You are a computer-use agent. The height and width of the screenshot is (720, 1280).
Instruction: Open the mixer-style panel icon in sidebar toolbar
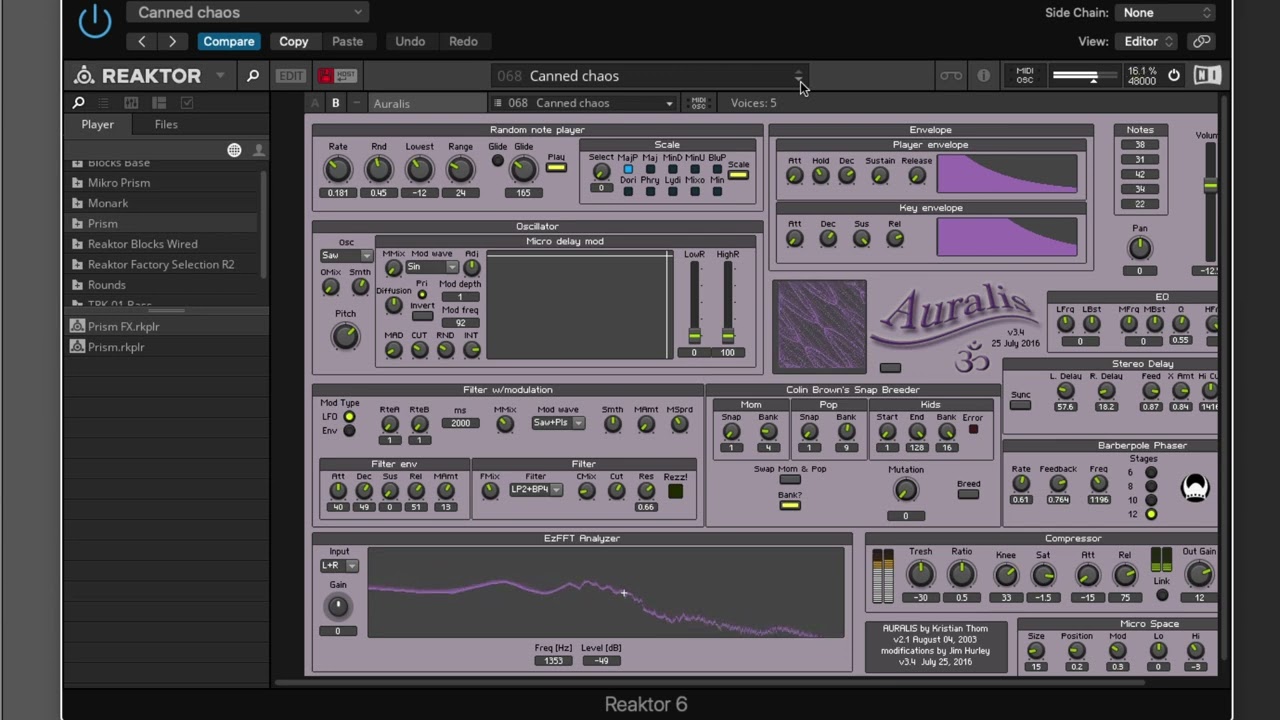click(x=131, y=103)
